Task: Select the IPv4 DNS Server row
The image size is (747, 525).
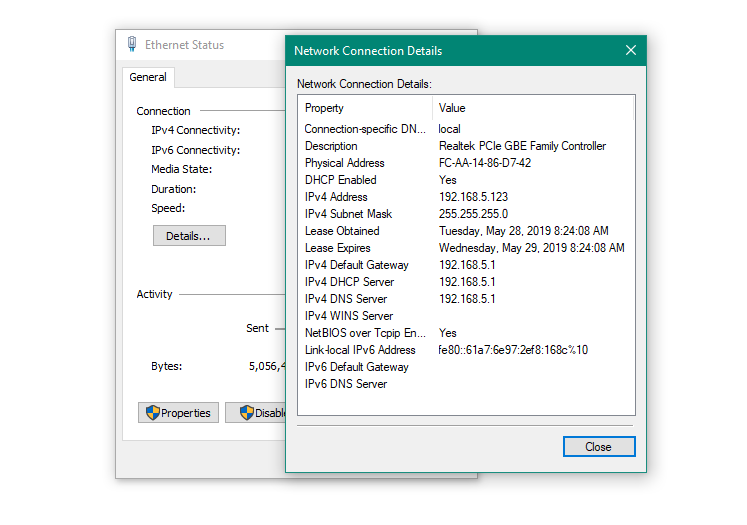Action: point(345,299)
